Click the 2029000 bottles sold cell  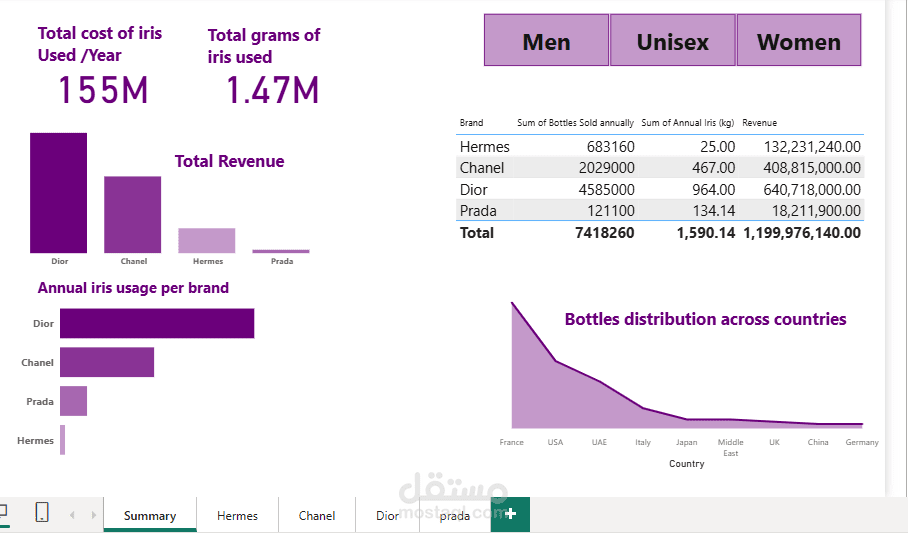coord(606,168)
